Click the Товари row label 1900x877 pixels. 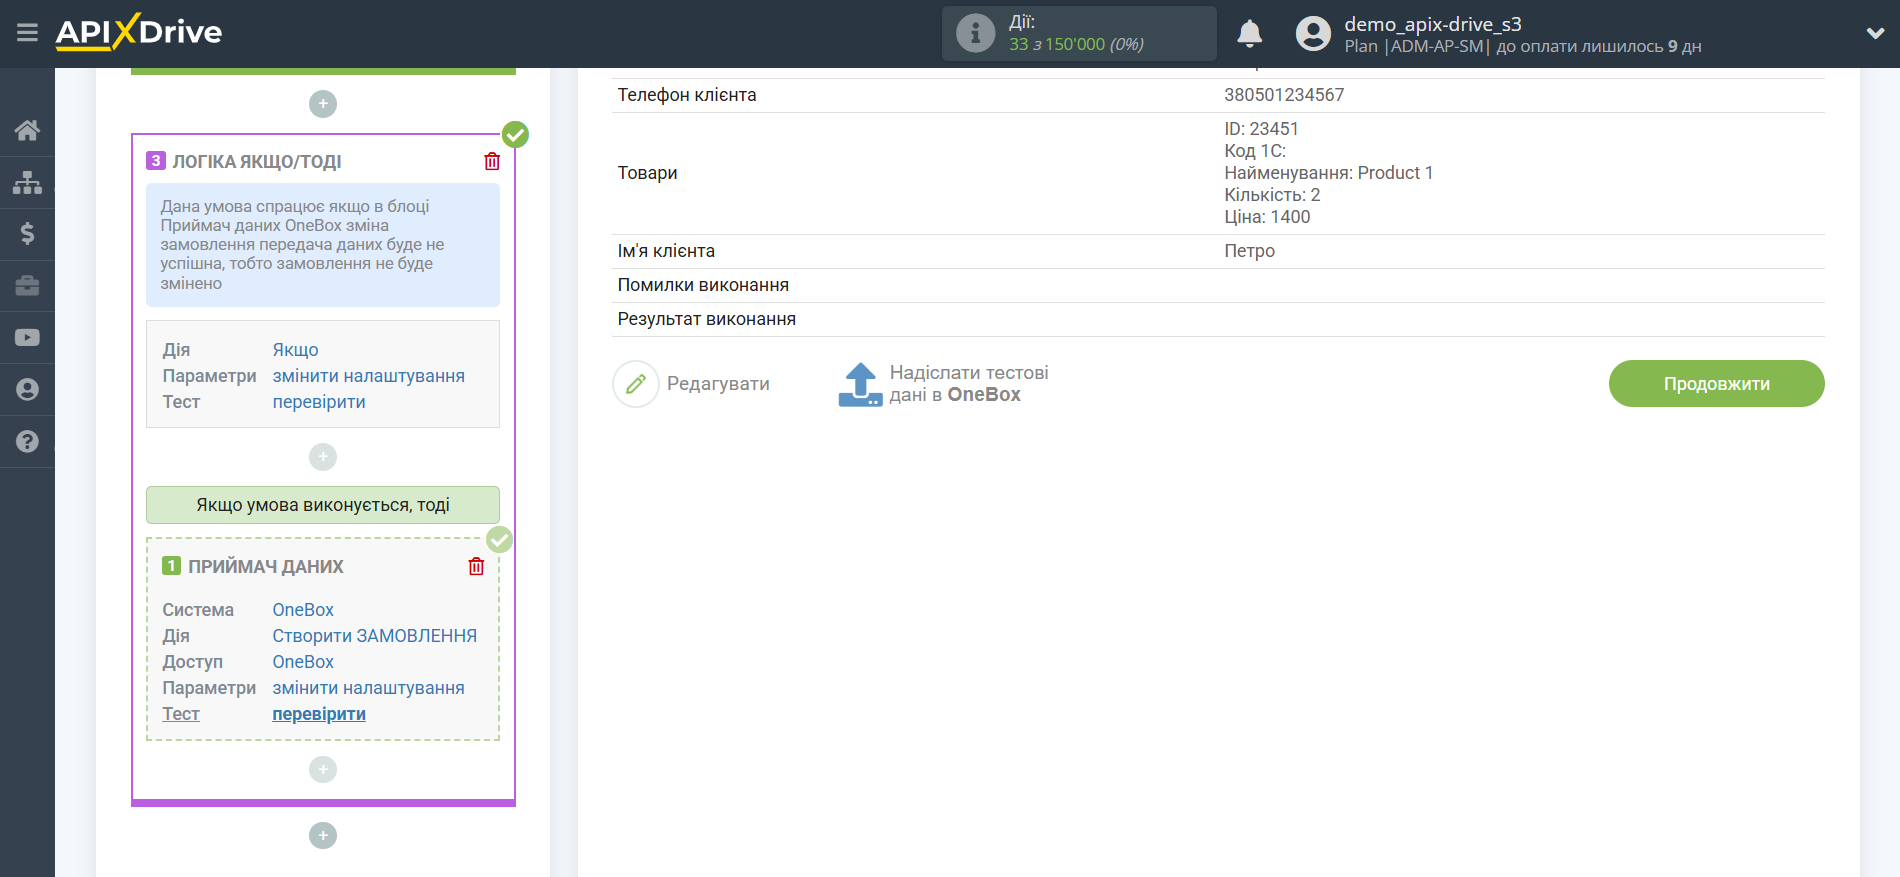[647, 173]
